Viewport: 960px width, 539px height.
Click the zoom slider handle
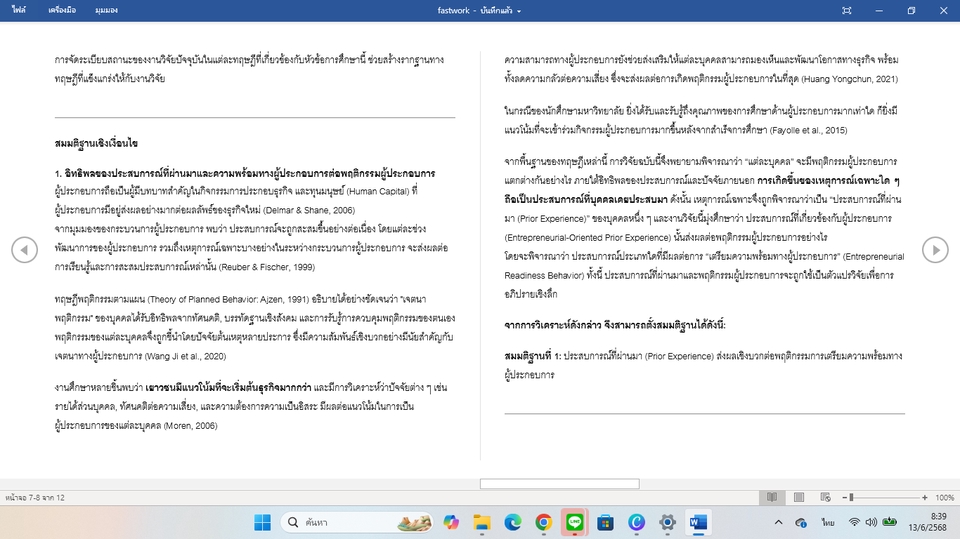click(x=851, y=497)
